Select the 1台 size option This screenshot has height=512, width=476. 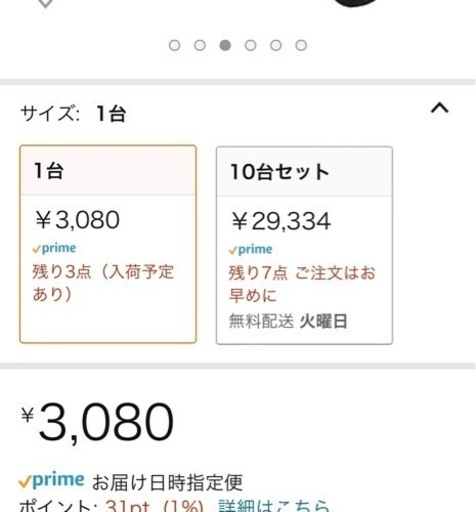[x=108, y=244]
